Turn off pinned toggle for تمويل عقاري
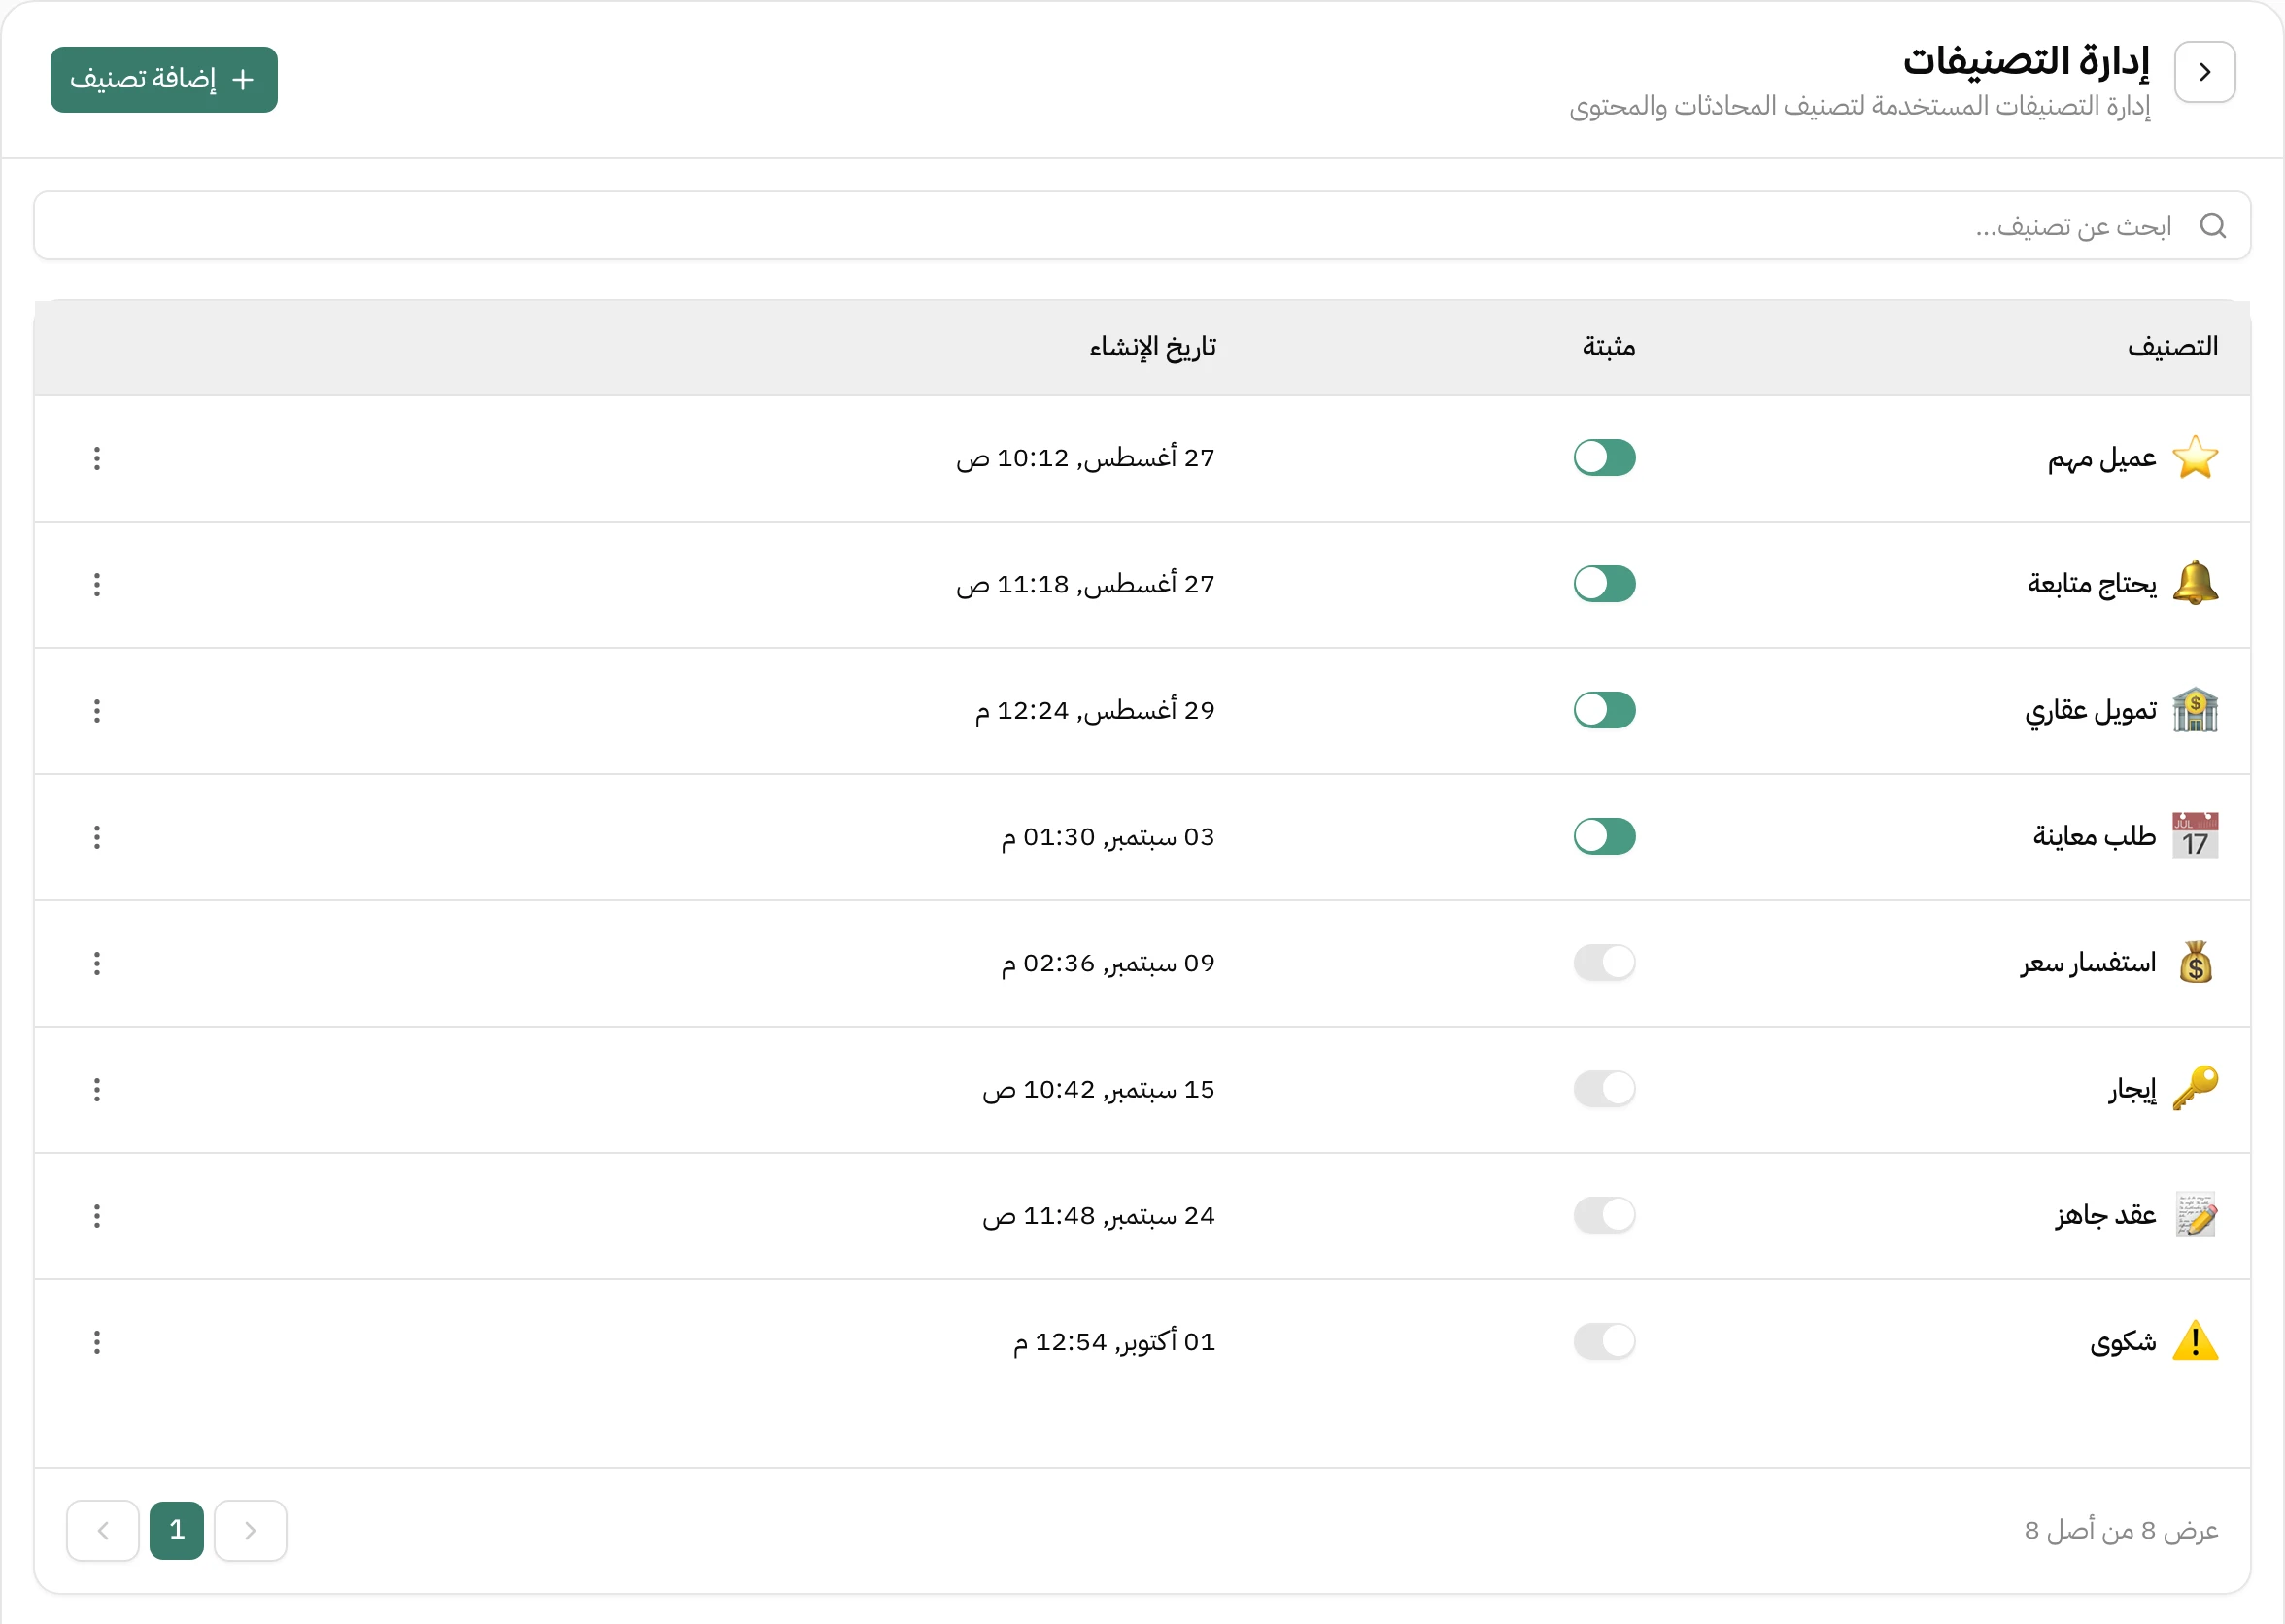 pyautogui.click(x=1604, y=711)
